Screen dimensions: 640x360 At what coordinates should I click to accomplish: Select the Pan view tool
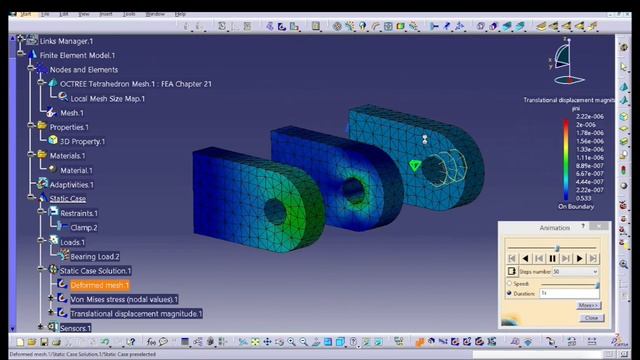click(x=267, y=342)
